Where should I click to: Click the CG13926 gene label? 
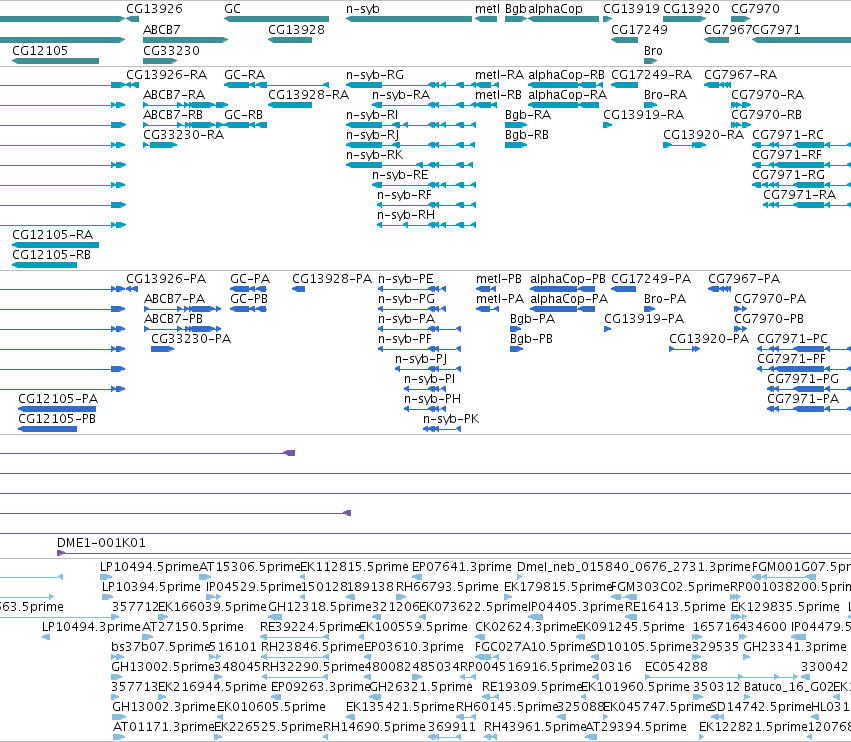pos(154,9)
